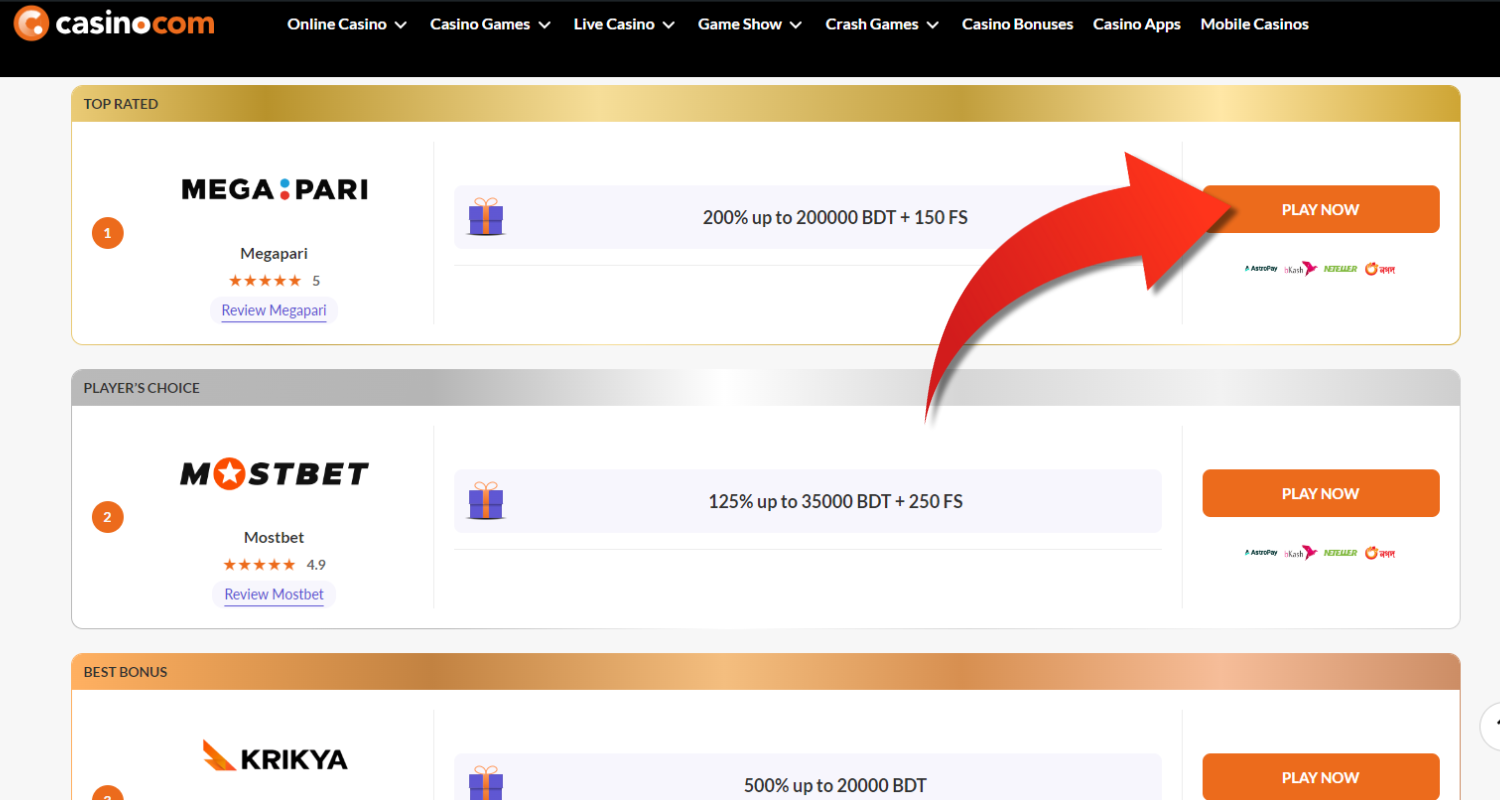Click the Mostbet logo
This screenshot has height=800, width=1500.
click(274, 473)
